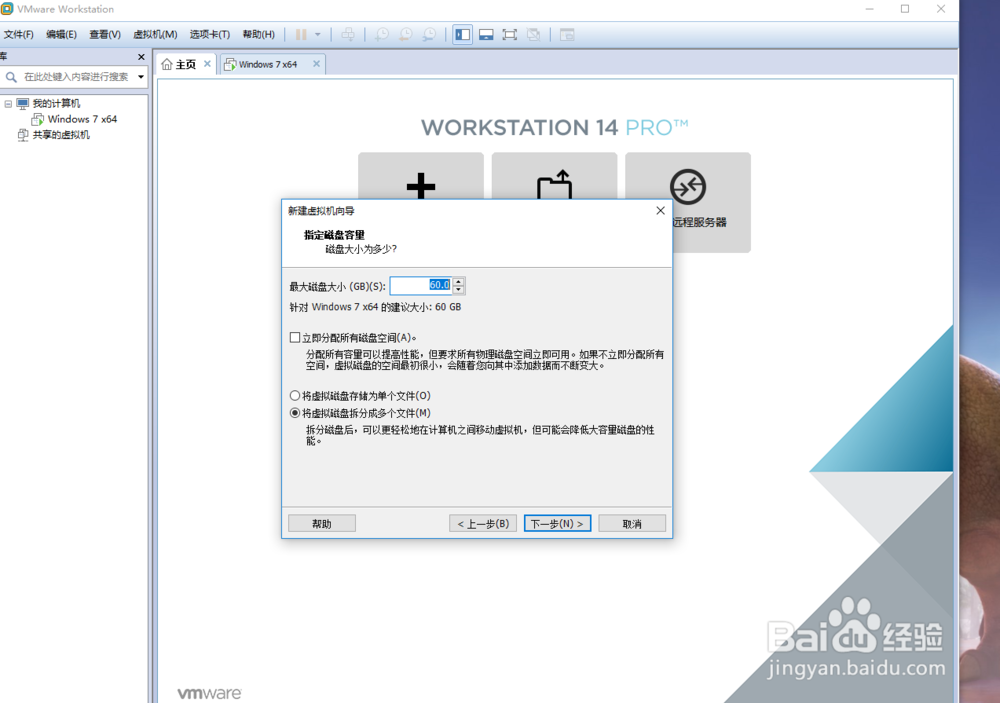Open the 查看(V) menu

[x=105, y=34]
